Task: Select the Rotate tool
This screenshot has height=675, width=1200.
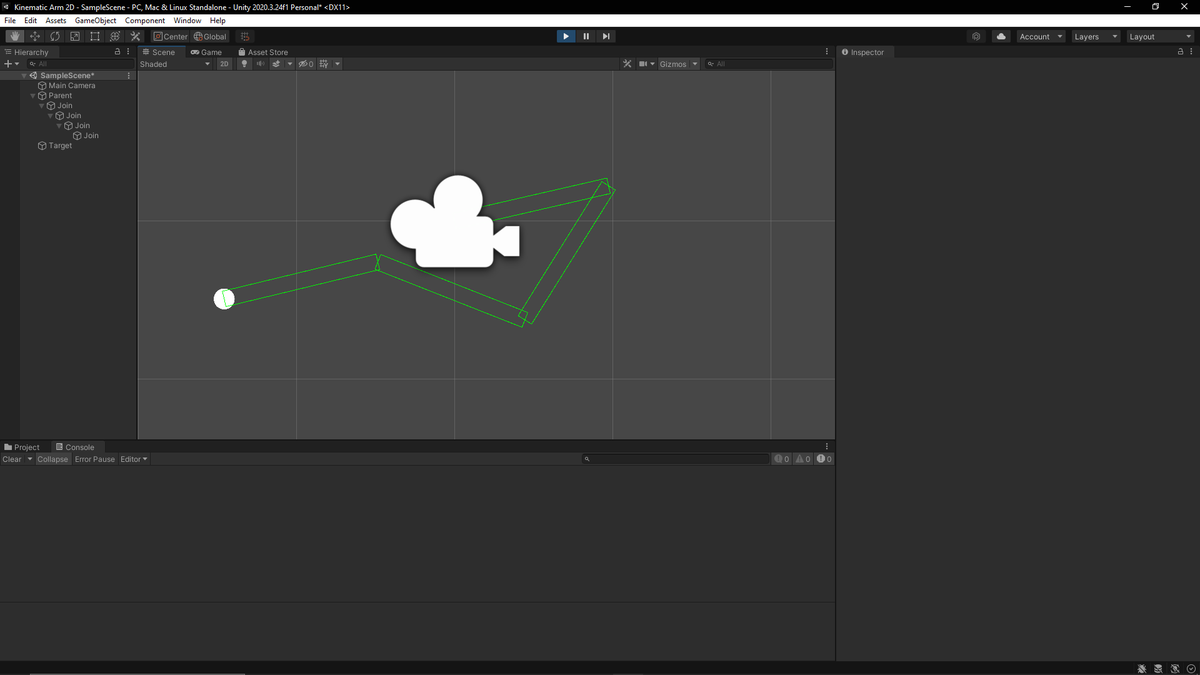Action: tap(55, 36)
